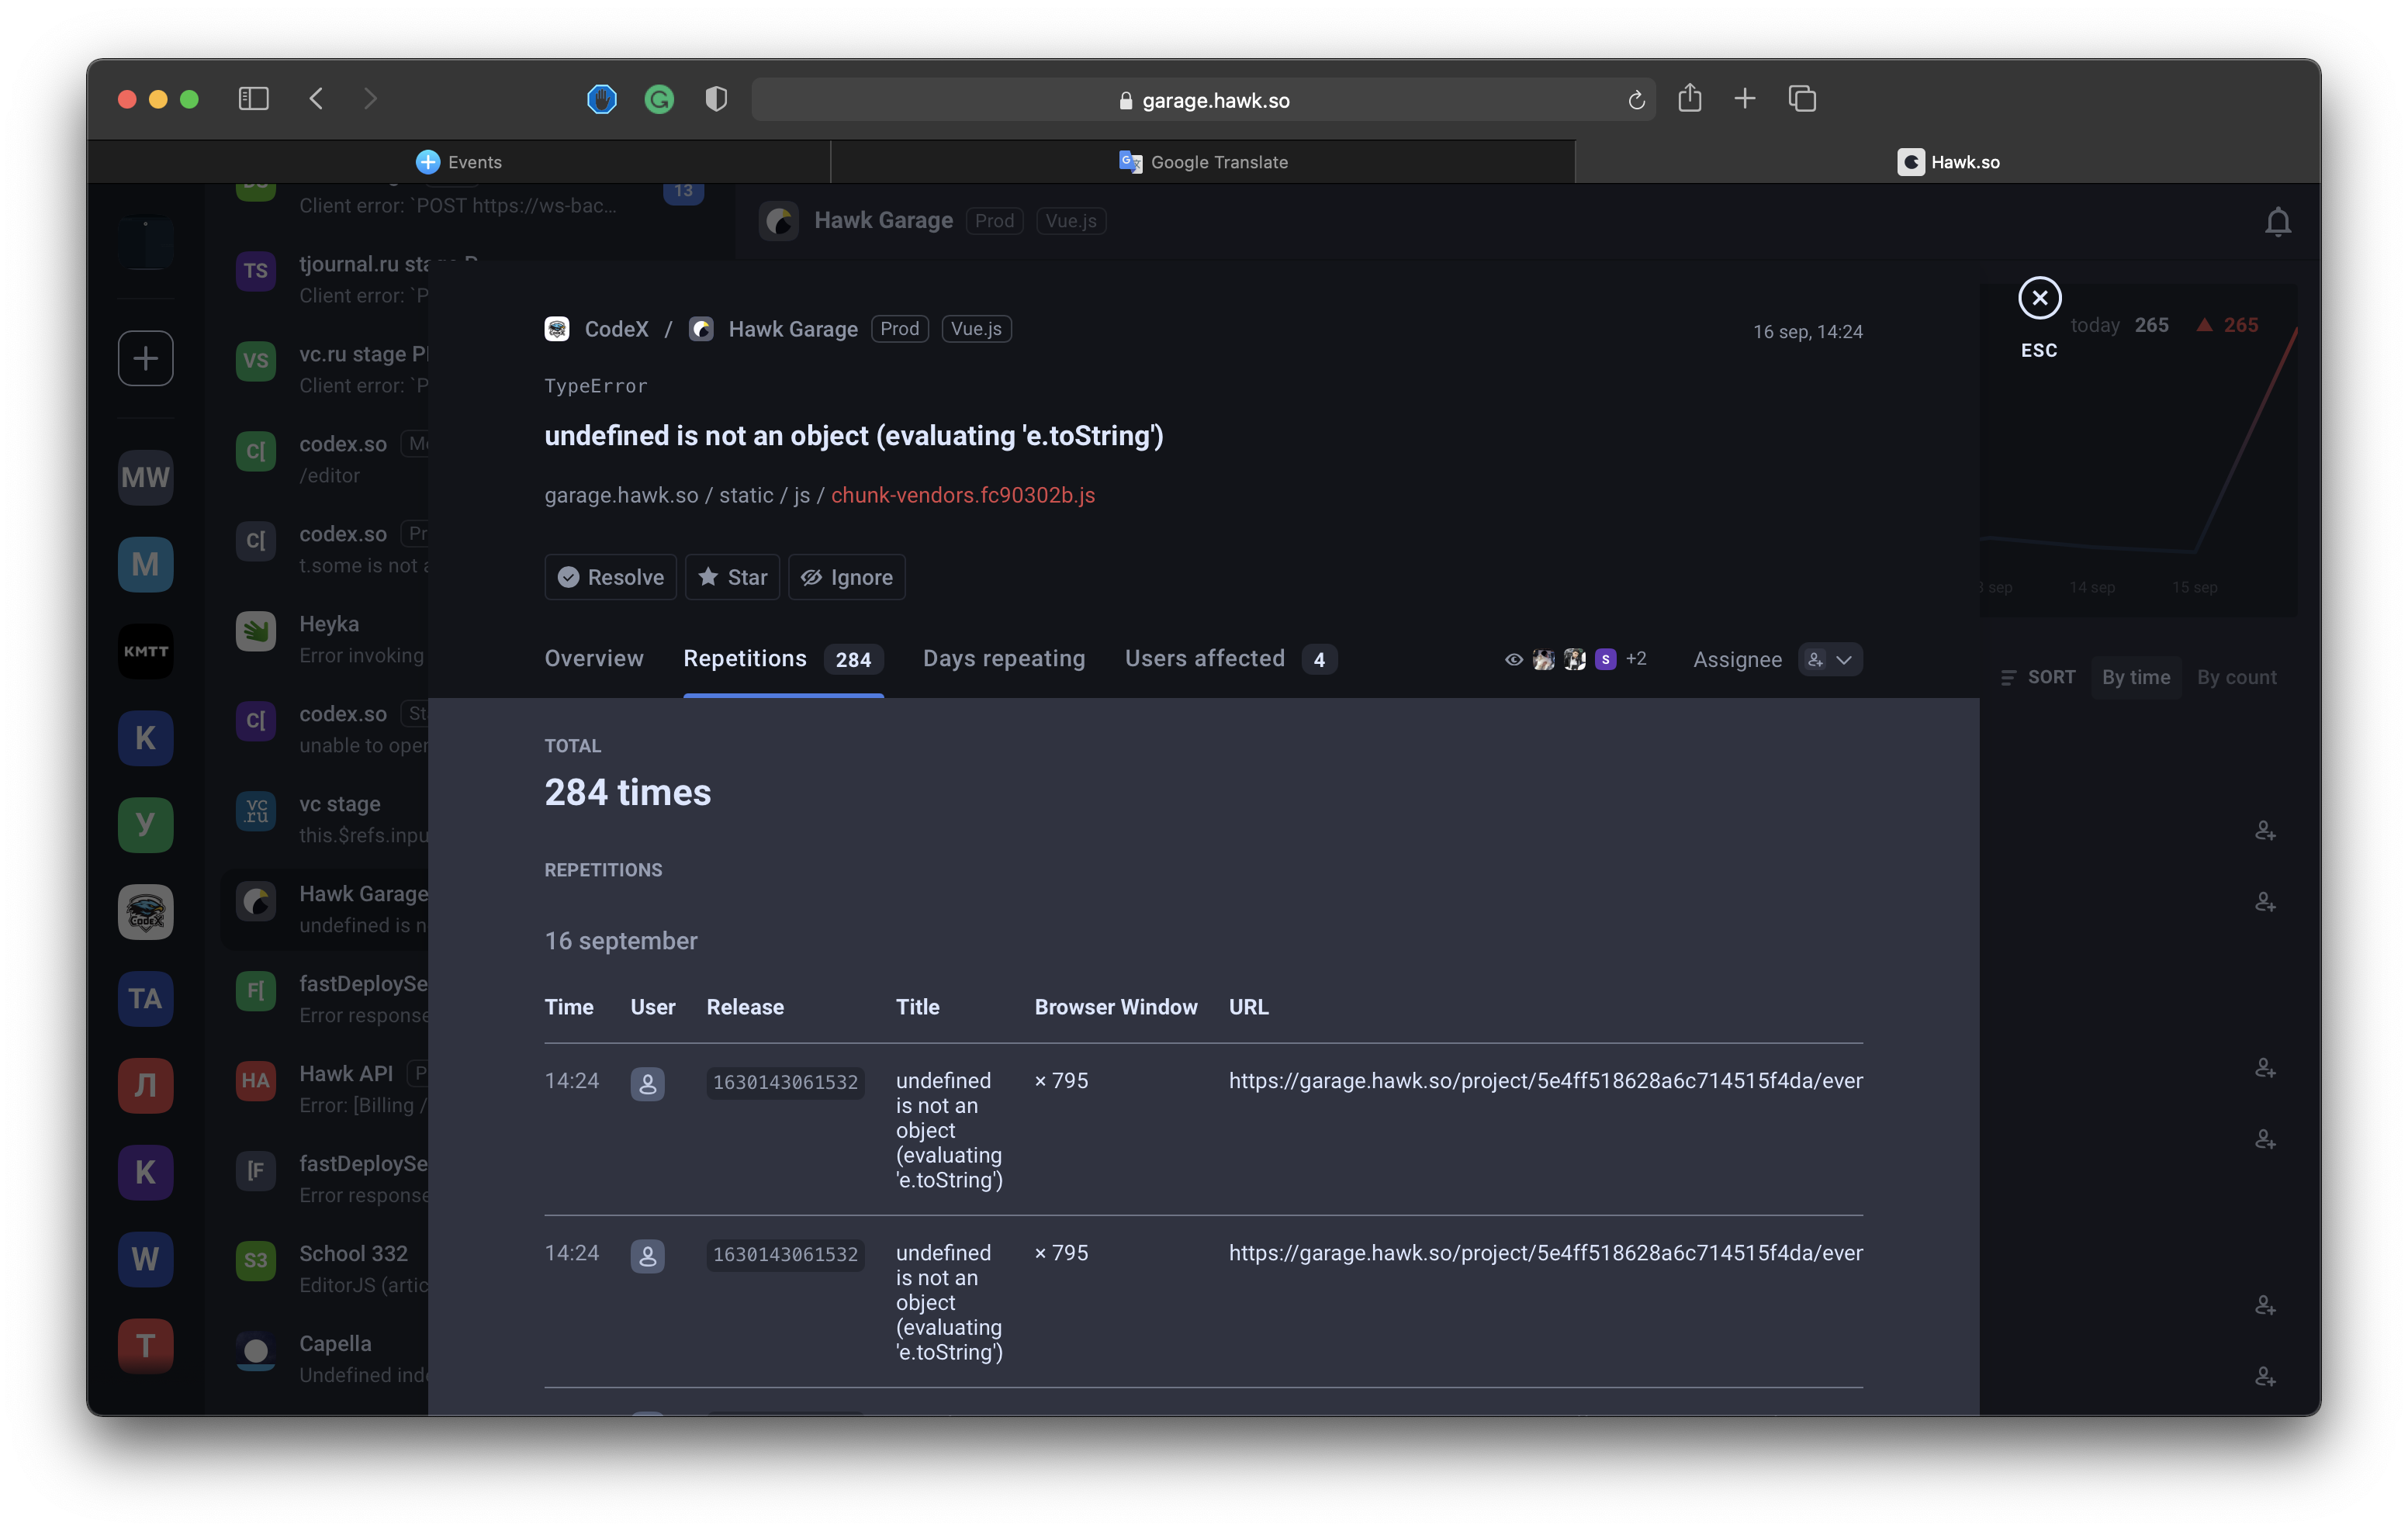The height and width of the screenshot is (1531, 2408).
Task: Go forward with the Safari forward arrow
Action: [370, 99]
